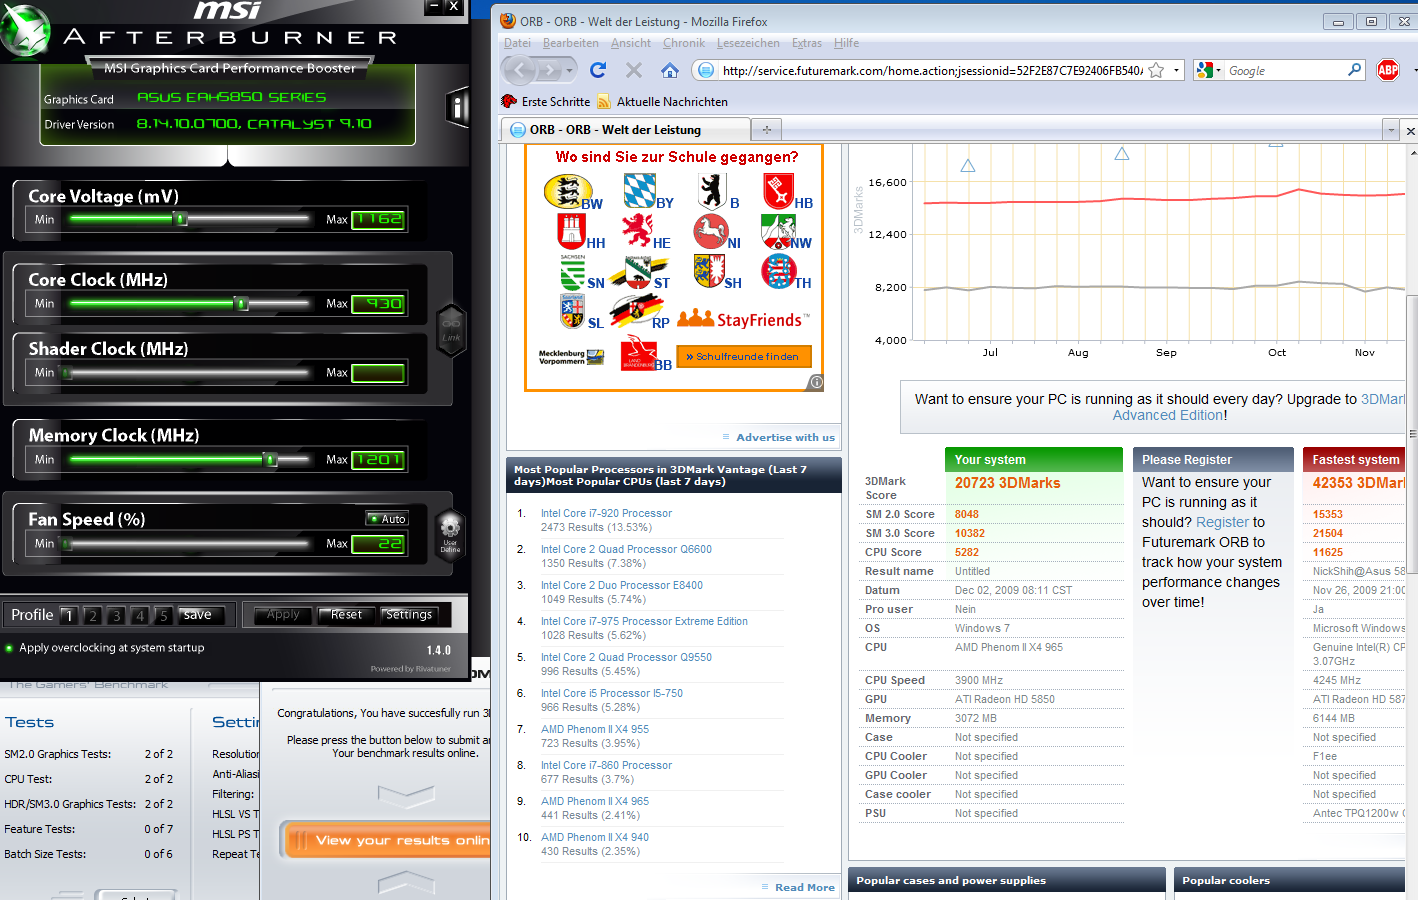The height and width of the screenshot is (900, 1418).
Task: Open the URL bar history dropdown
Action: coord(1177,70)
